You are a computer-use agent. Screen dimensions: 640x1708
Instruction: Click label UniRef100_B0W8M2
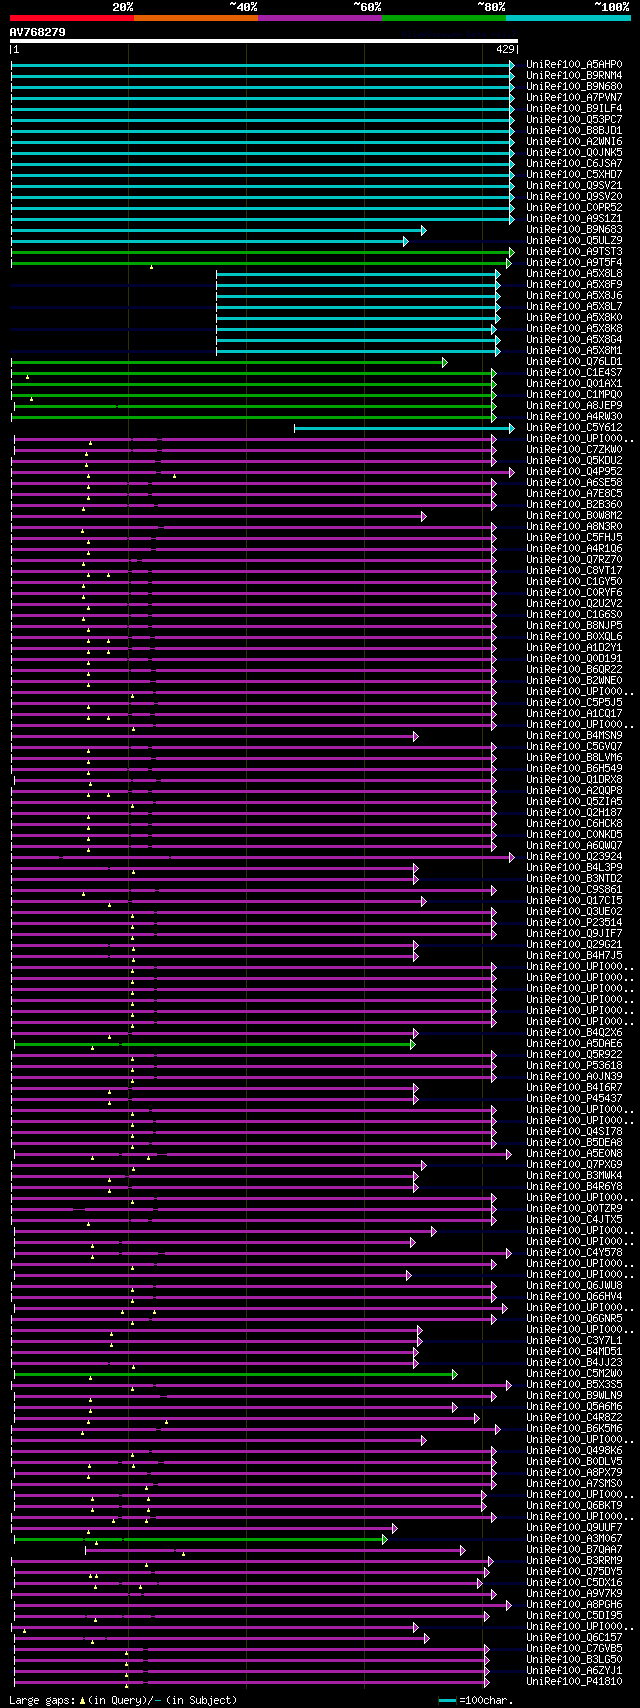(574, 516)
